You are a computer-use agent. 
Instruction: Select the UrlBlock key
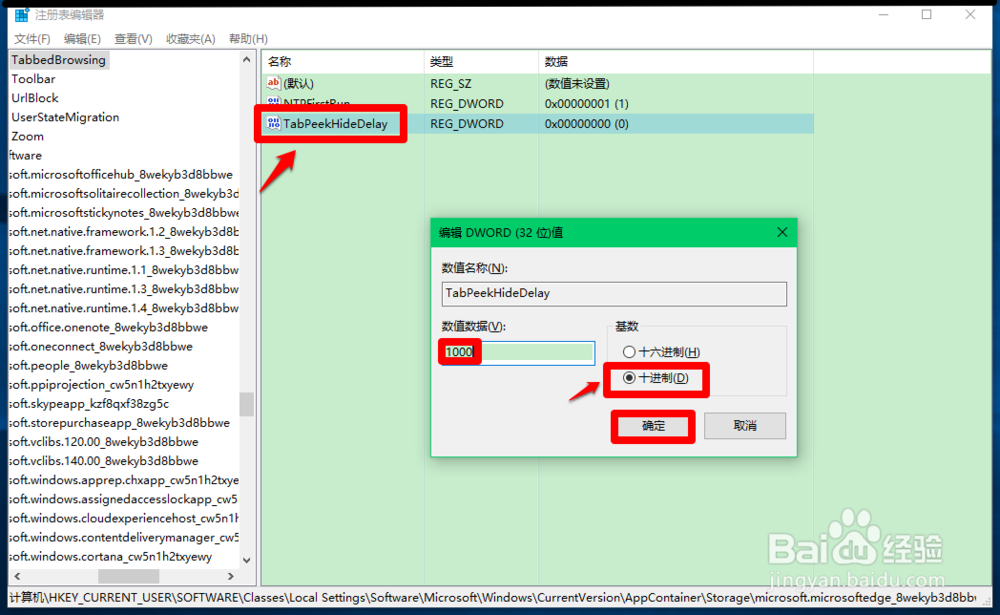(x=34, y=98)
